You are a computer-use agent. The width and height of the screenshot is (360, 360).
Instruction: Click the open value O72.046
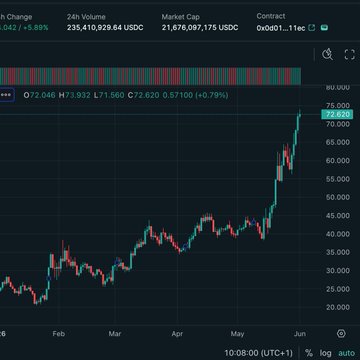(x=40, y=95)
